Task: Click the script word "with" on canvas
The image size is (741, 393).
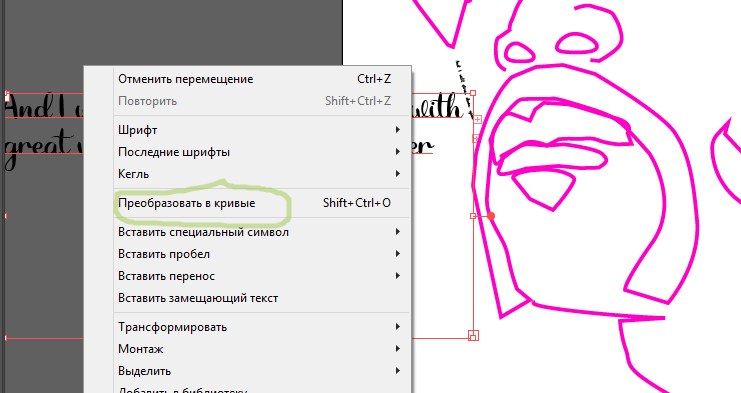Action: click(x=437, y=106)
